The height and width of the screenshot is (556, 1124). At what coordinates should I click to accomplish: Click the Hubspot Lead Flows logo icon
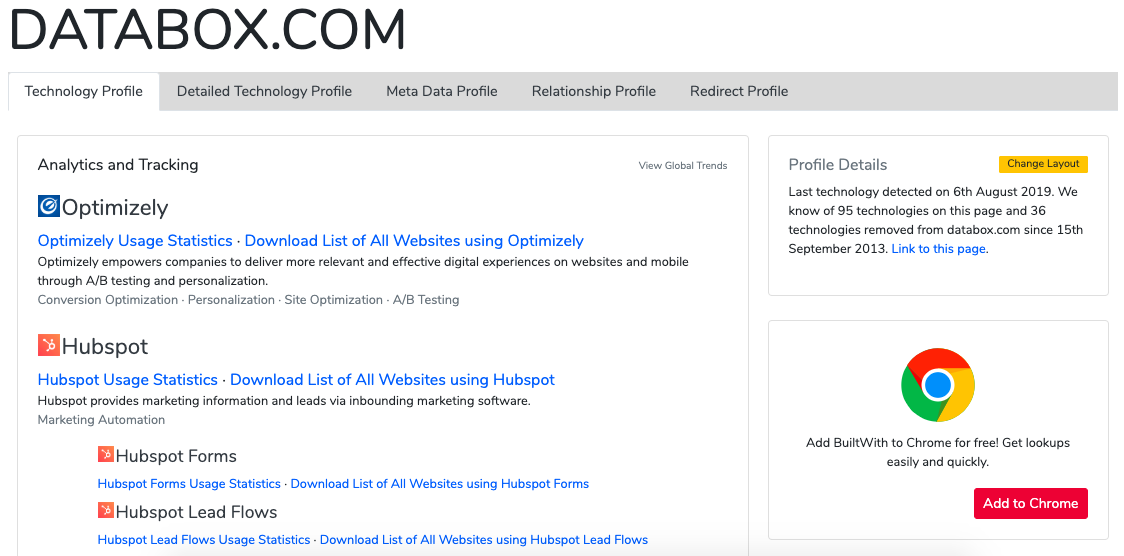tap(105, 510)
